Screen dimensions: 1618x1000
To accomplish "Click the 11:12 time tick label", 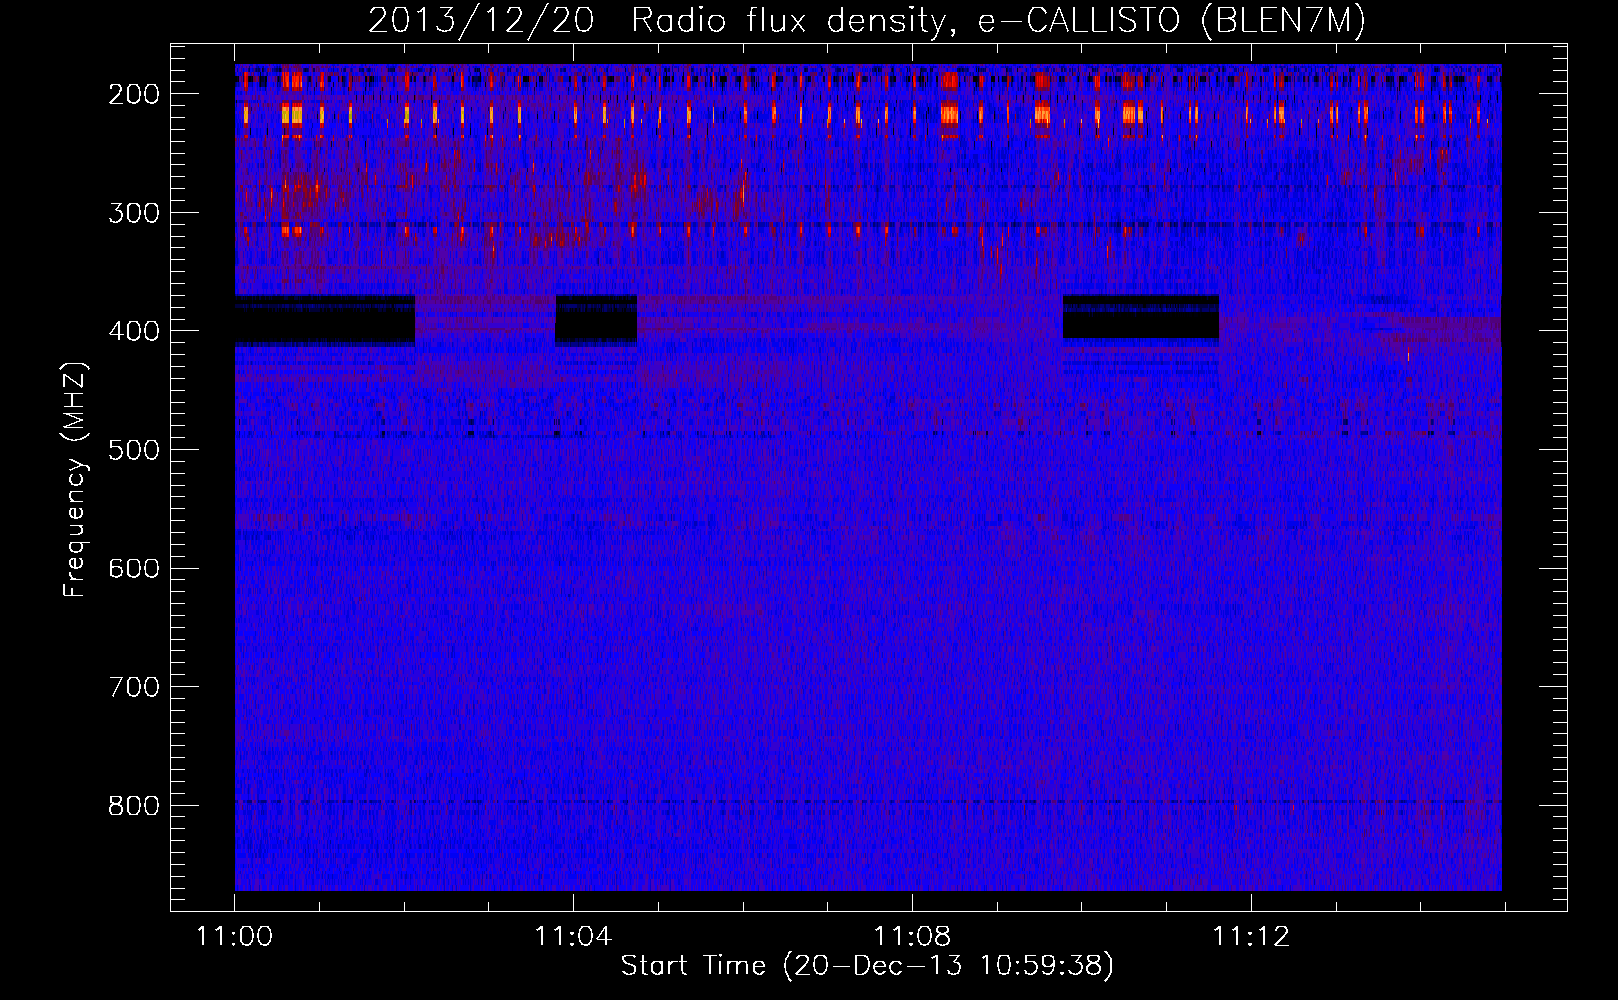I will [x=1251, y=937].
